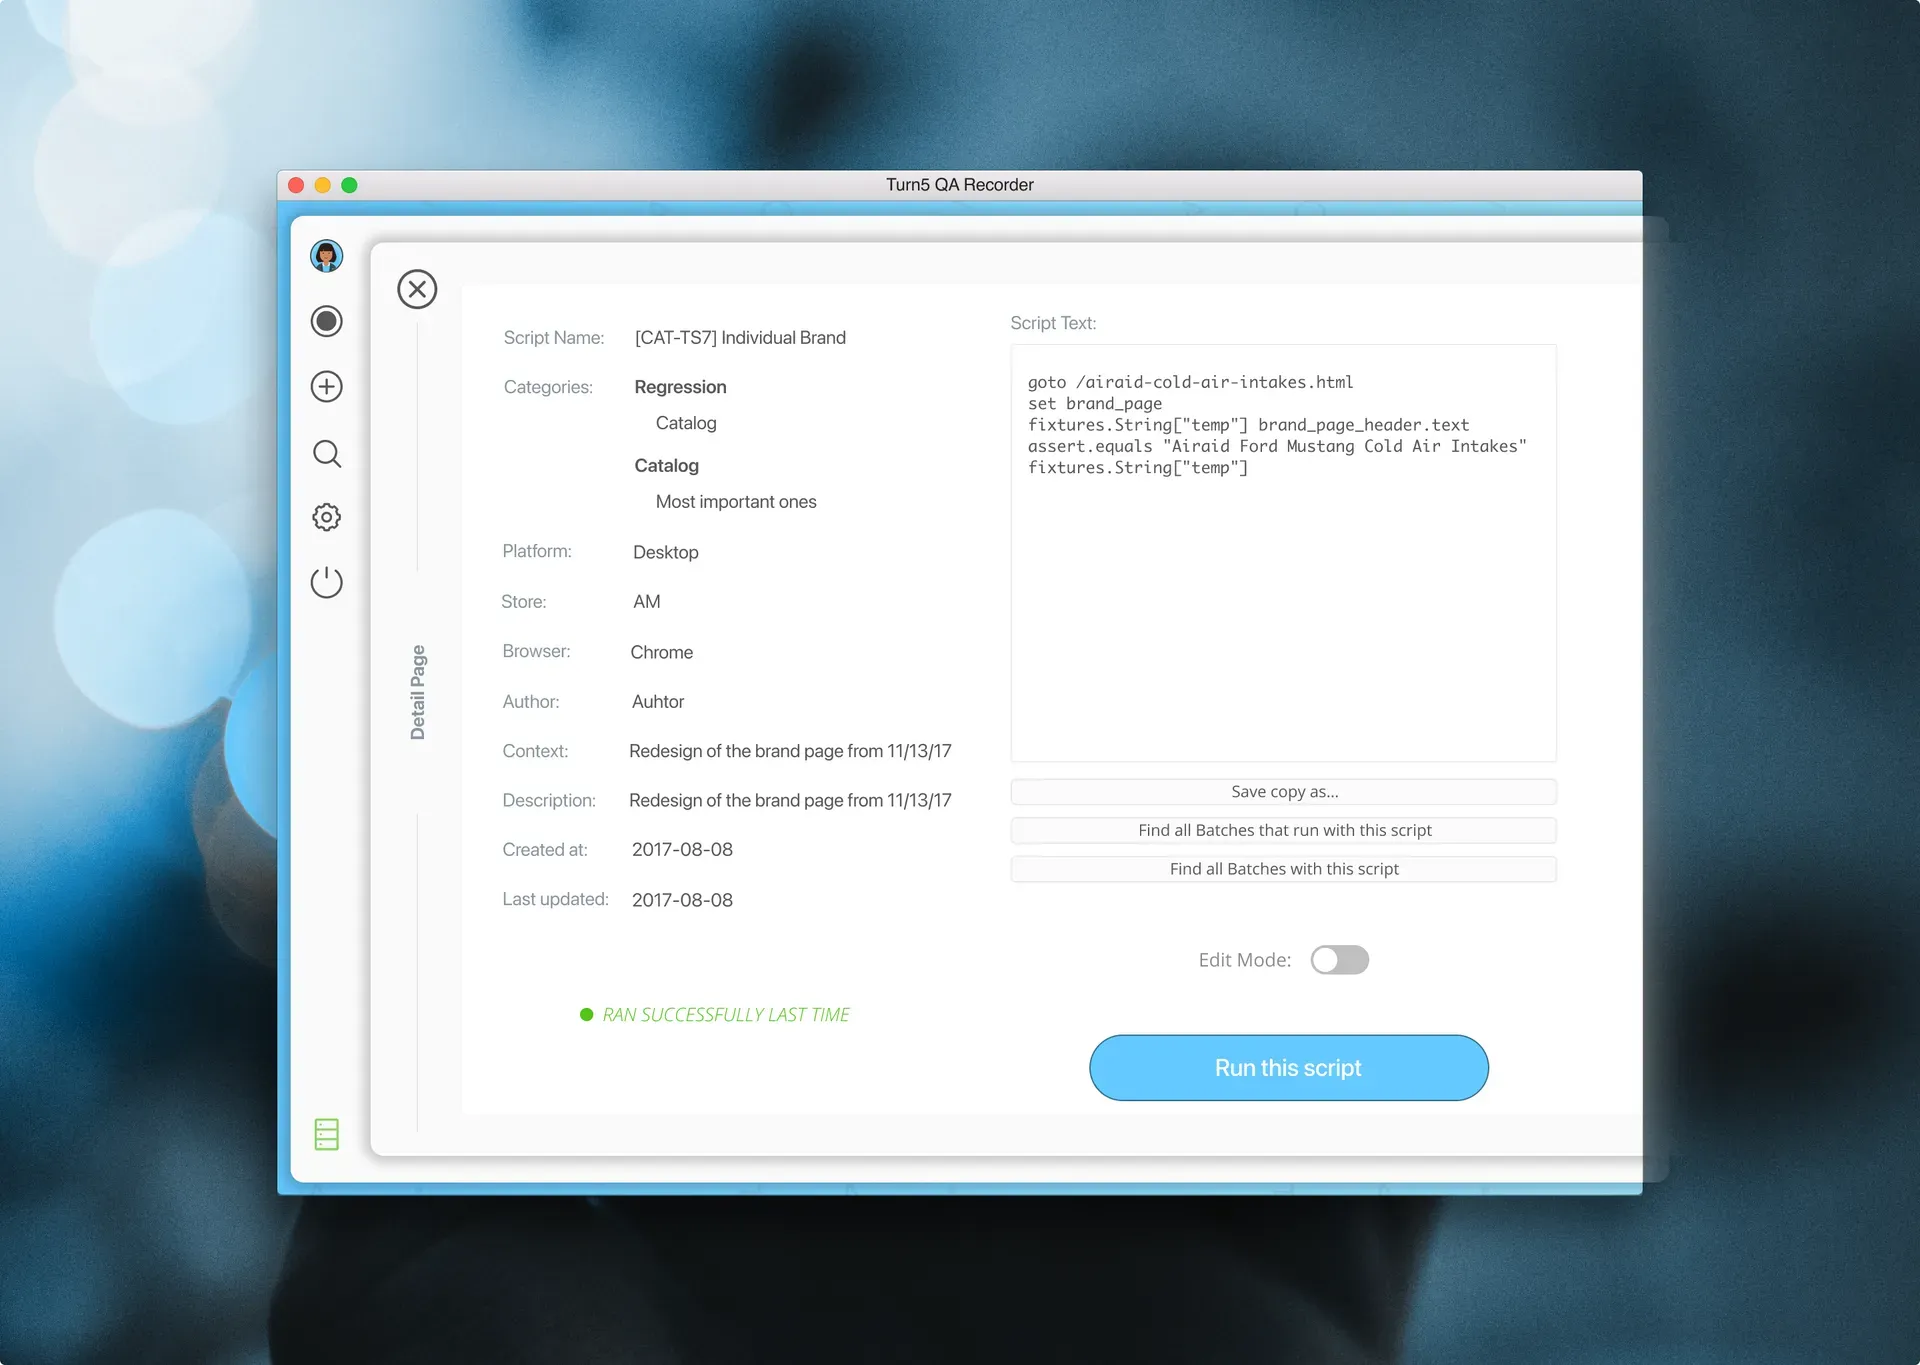Click the power/logout icon
This screenshot has height=1365, width=1920.
(x=326, y=583)
